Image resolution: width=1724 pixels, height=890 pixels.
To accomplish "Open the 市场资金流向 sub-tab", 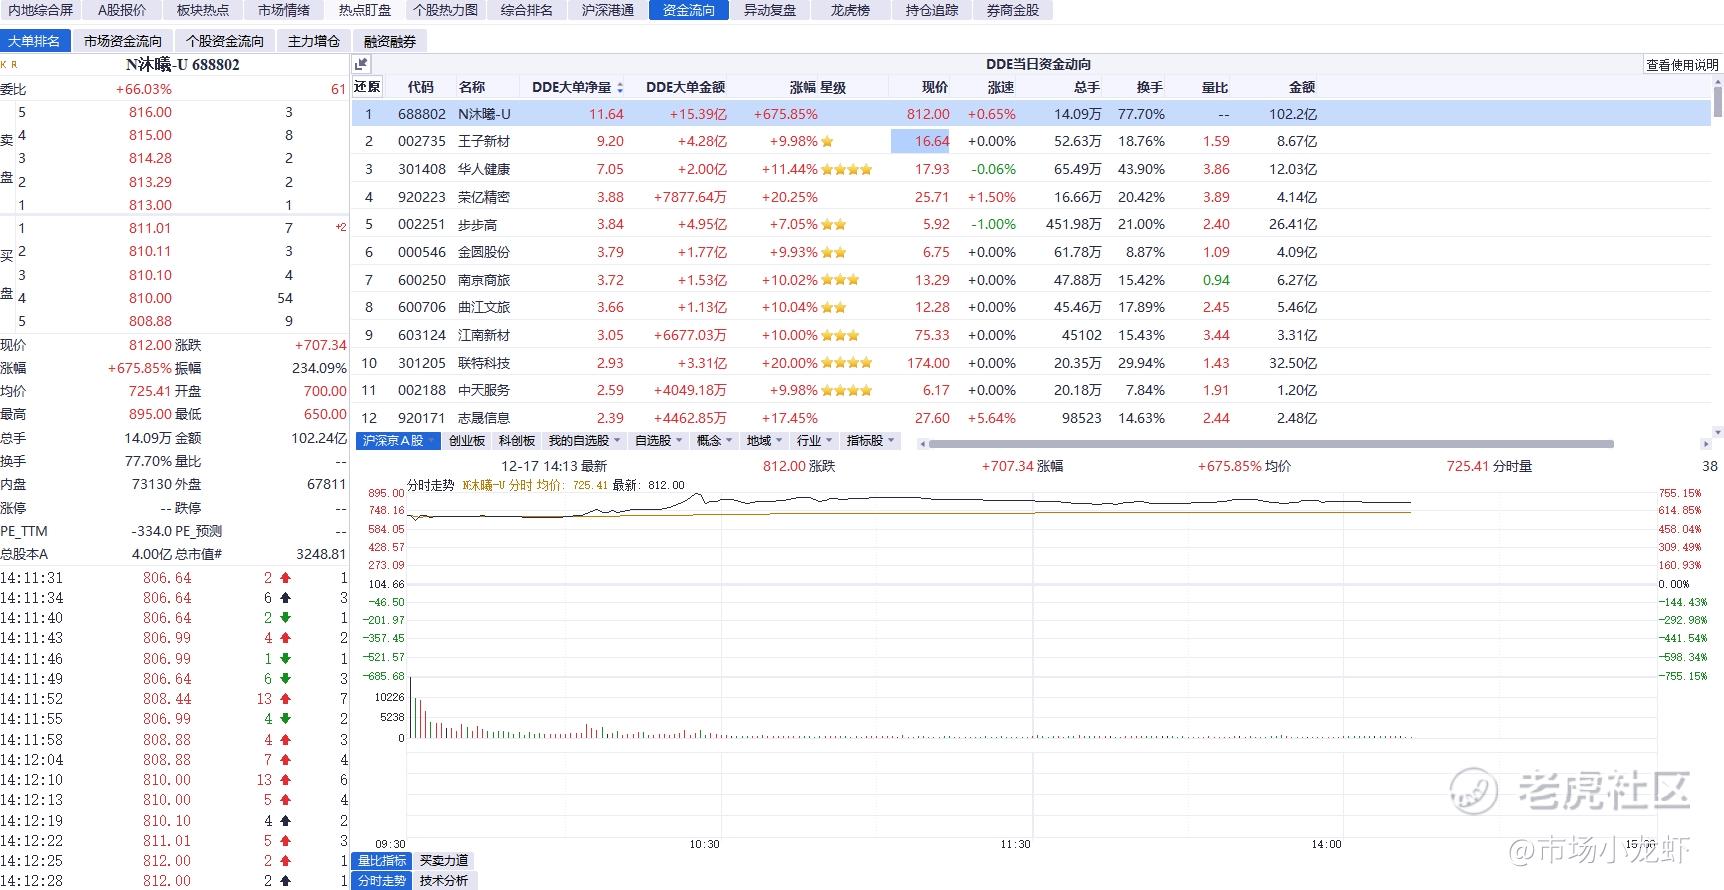I will (123, 41).
